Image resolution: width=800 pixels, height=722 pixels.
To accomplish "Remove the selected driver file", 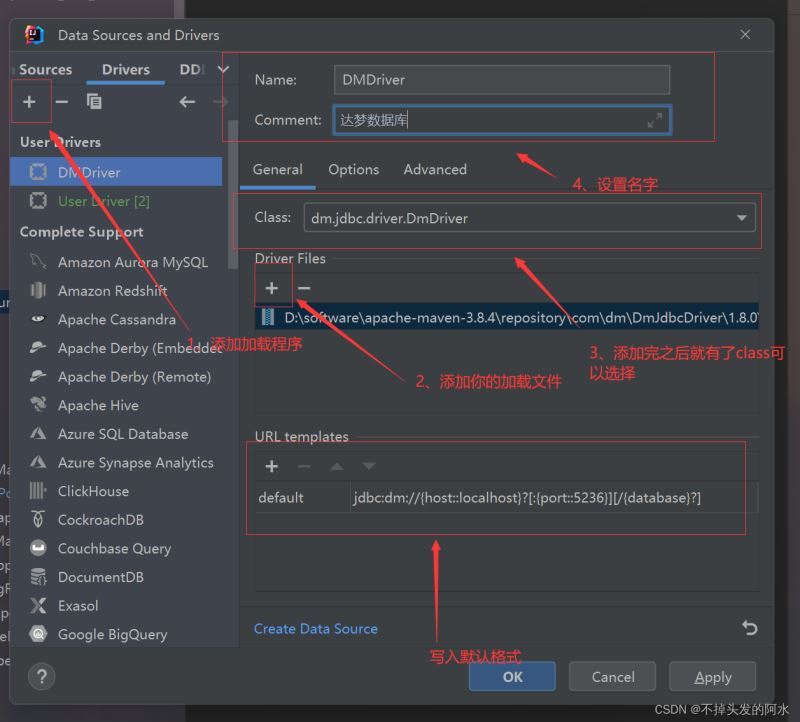I will (x=304, y=288).
